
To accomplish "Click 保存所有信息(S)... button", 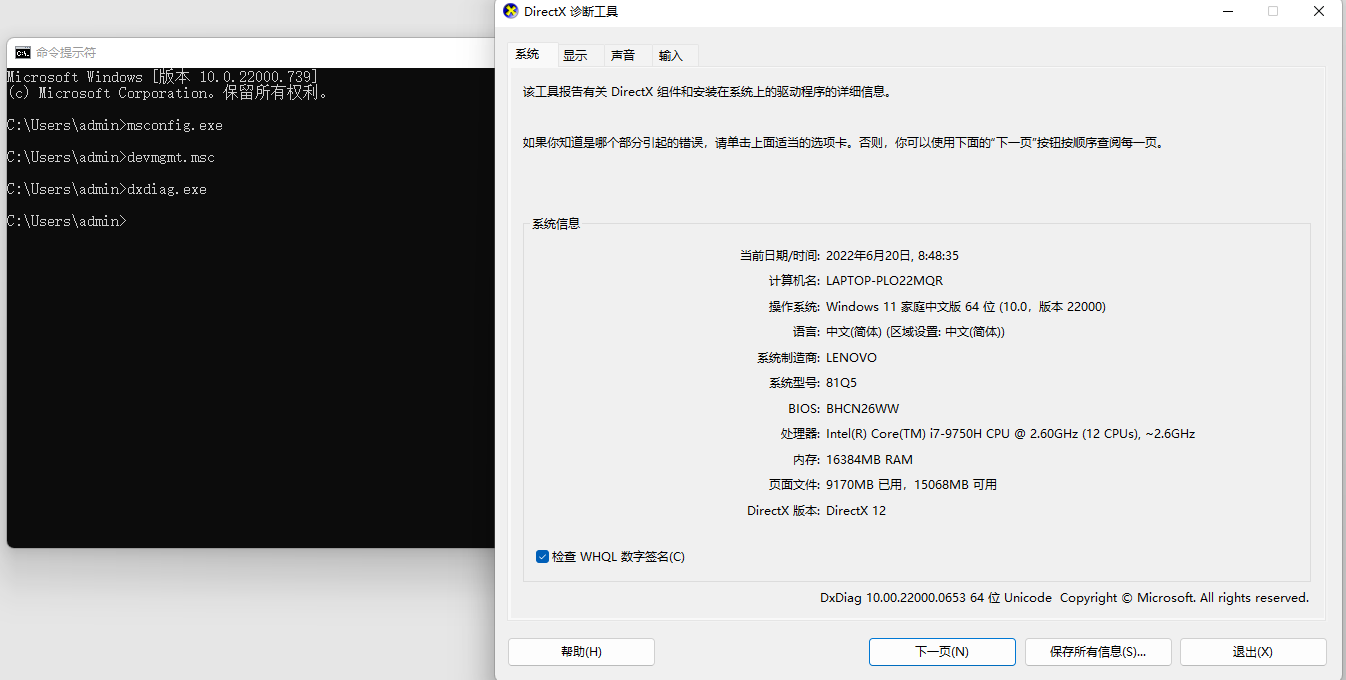I will (1098, 652).
